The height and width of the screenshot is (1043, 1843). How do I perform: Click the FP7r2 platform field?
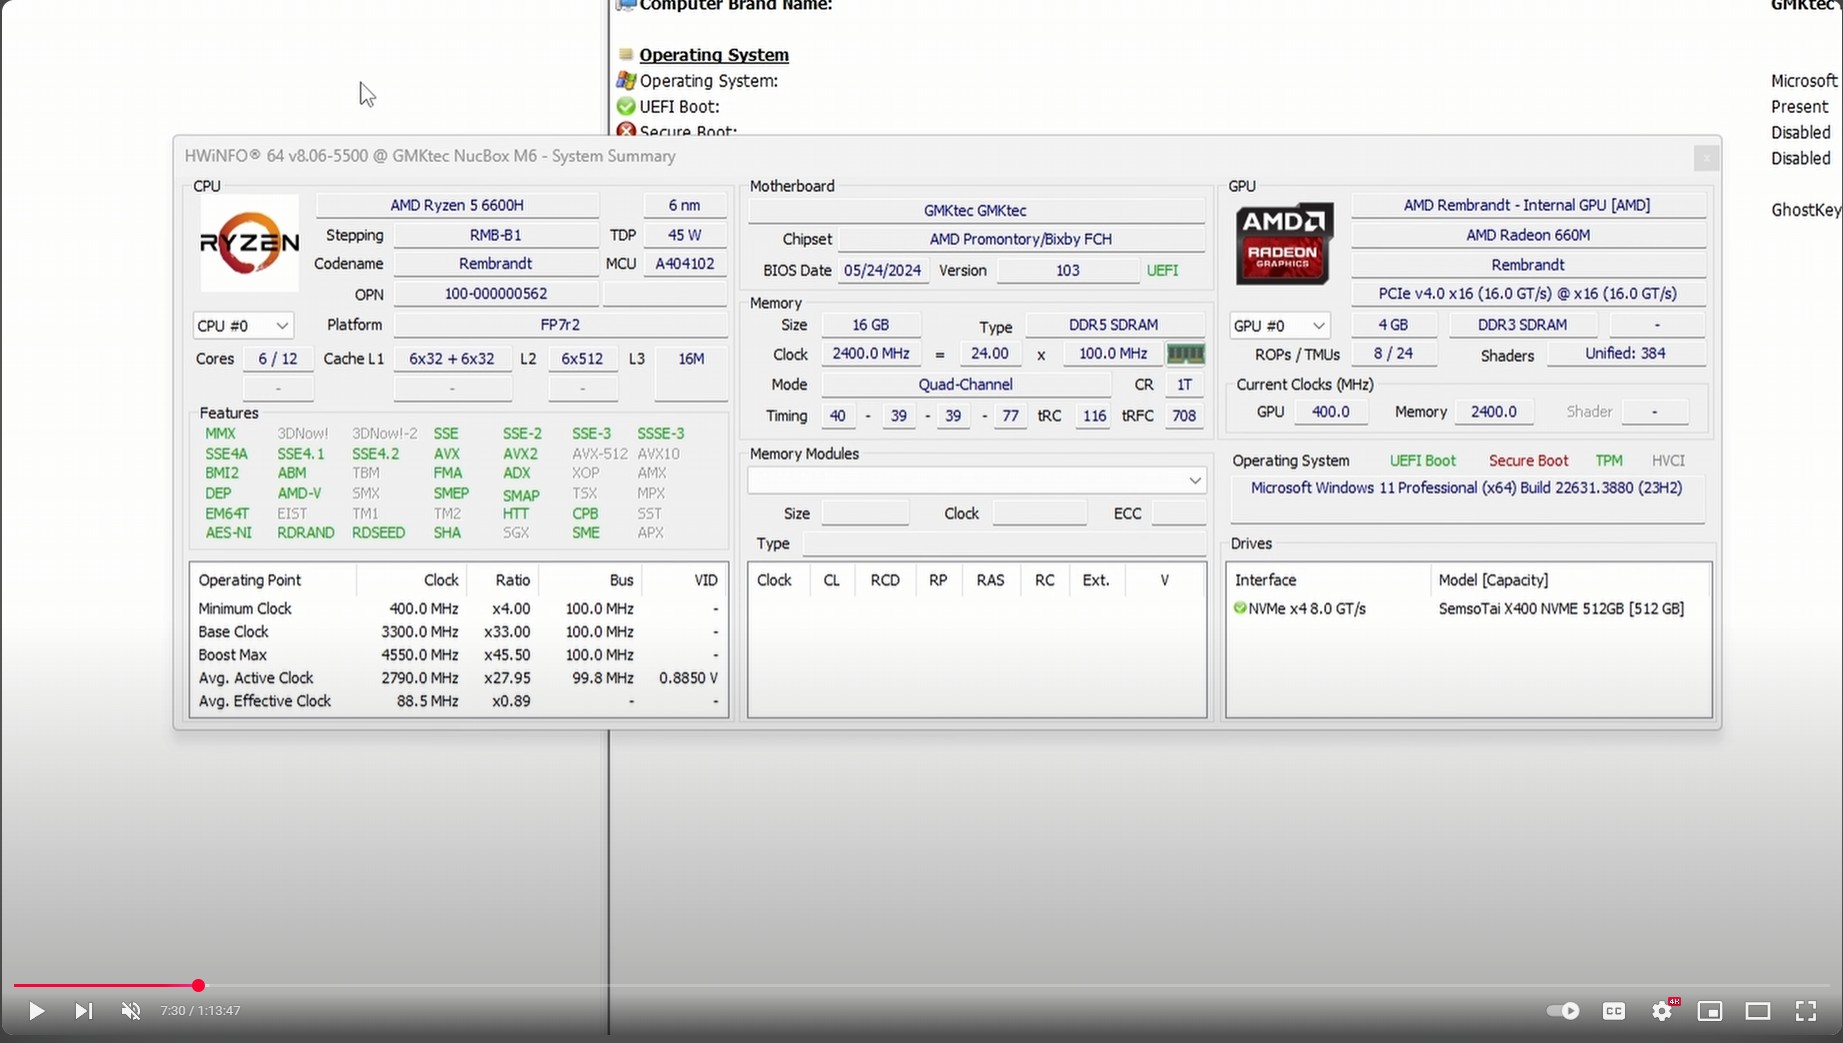tap(560, 325)
